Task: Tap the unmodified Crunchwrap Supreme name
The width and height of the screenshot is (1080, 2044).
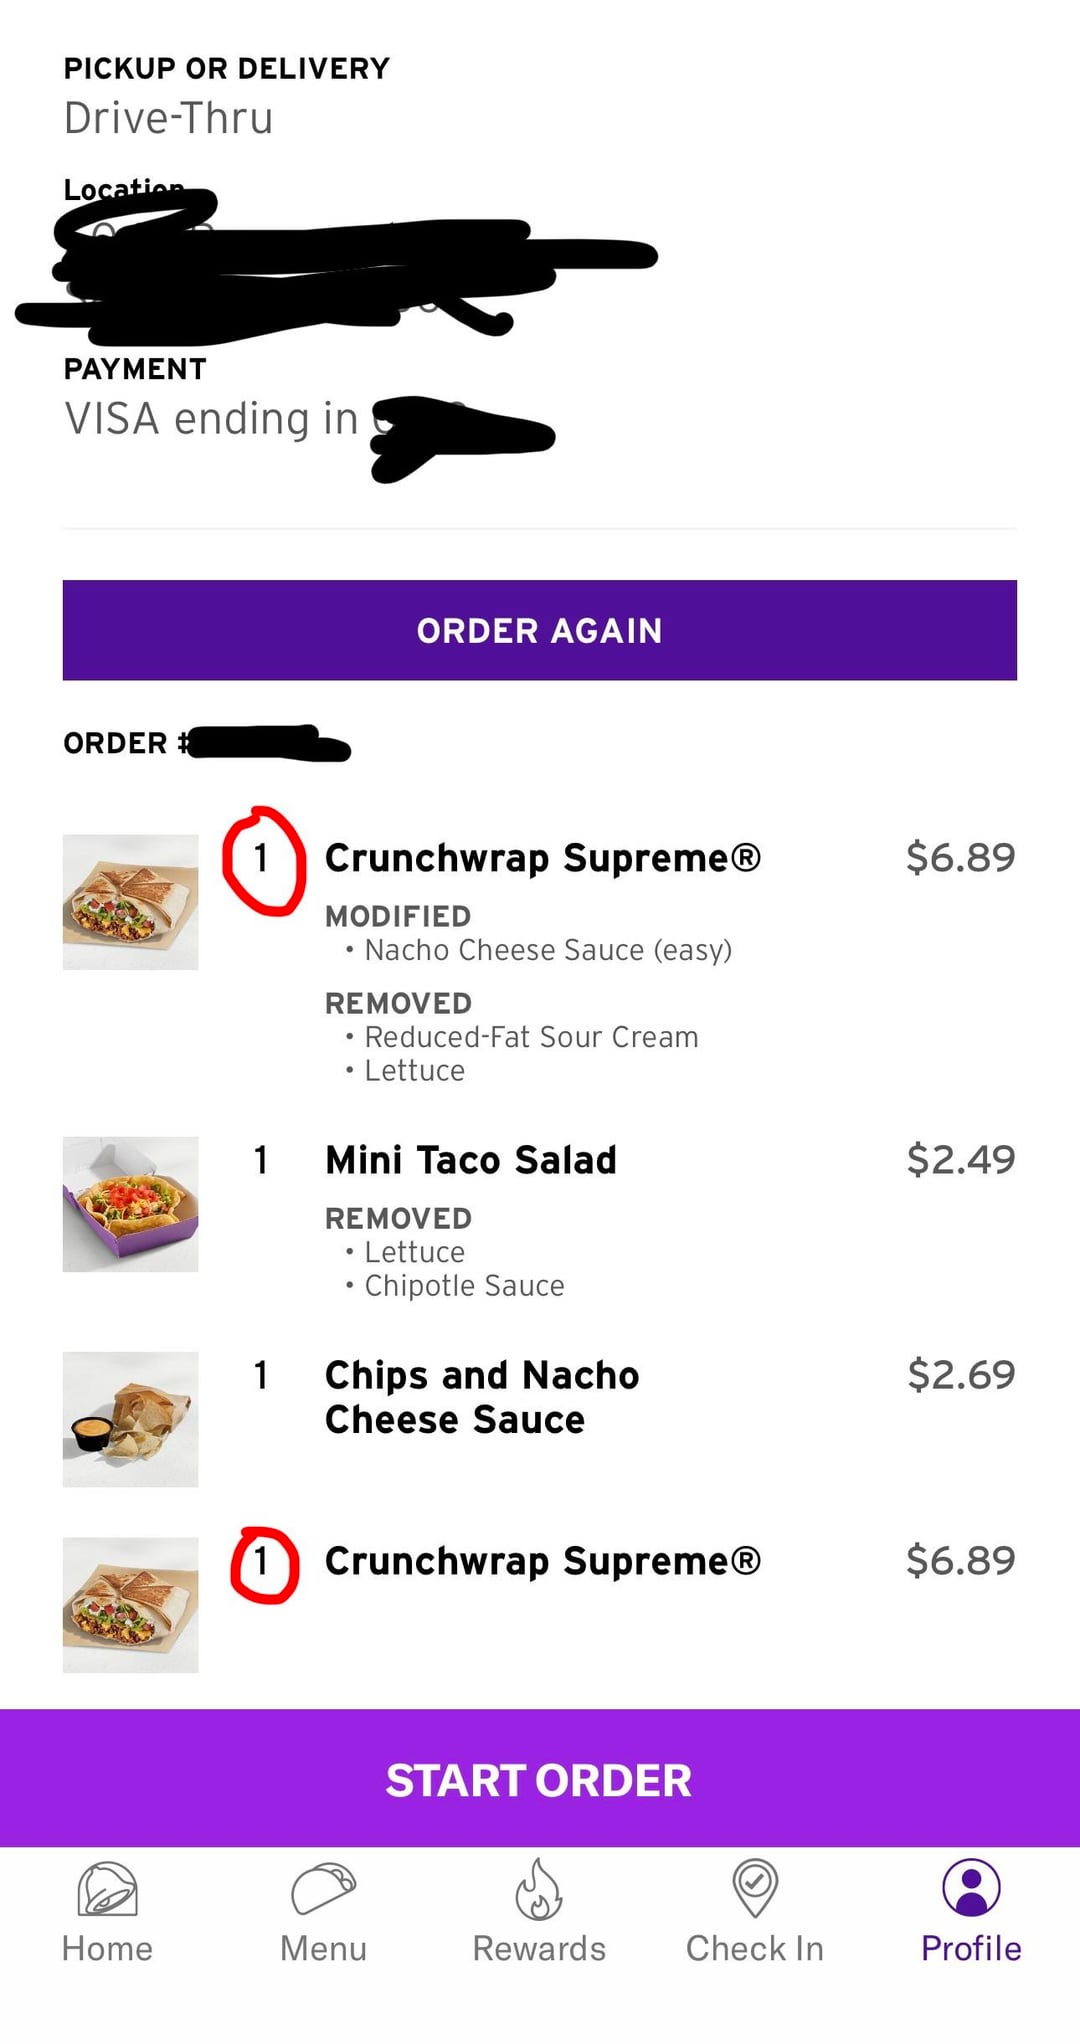Action: (543, 1561)
